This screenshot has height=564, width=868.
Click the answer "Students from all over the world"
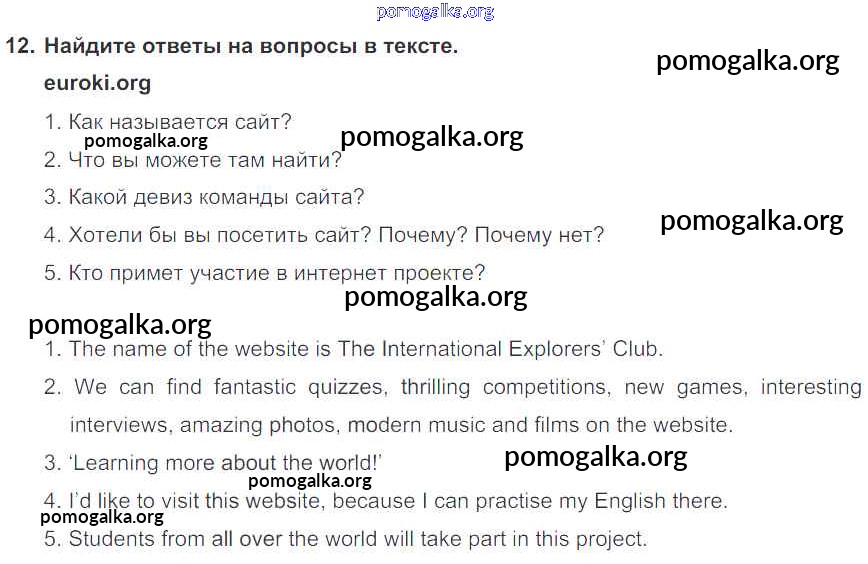[x=357, y=539]
